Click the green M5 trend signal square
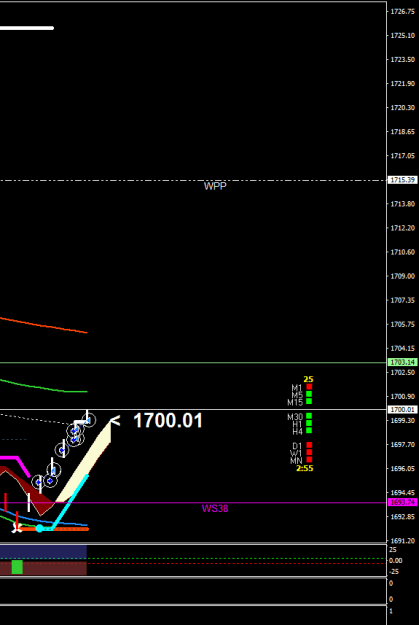 (309, 394)
